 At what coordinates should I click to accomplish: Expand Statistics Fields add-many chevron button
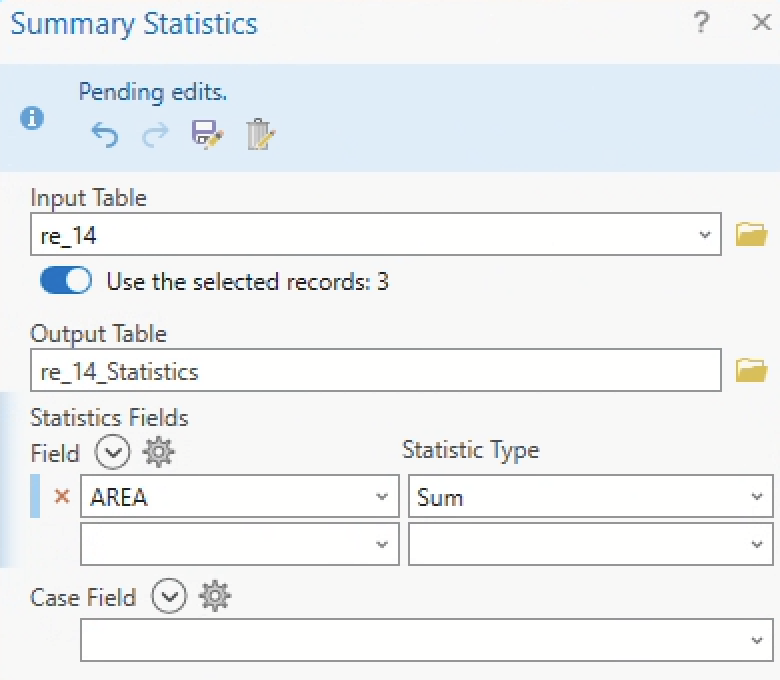point(112,452)
